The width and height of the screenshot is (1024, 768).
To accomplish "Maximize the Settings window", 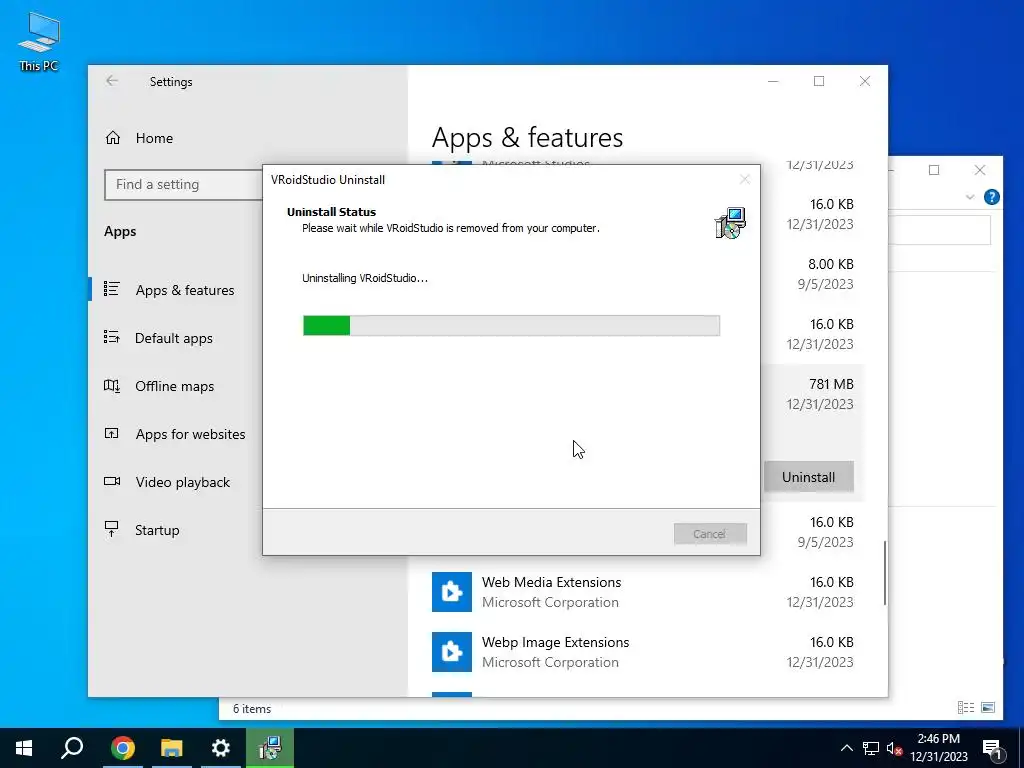I will (819, 81).
